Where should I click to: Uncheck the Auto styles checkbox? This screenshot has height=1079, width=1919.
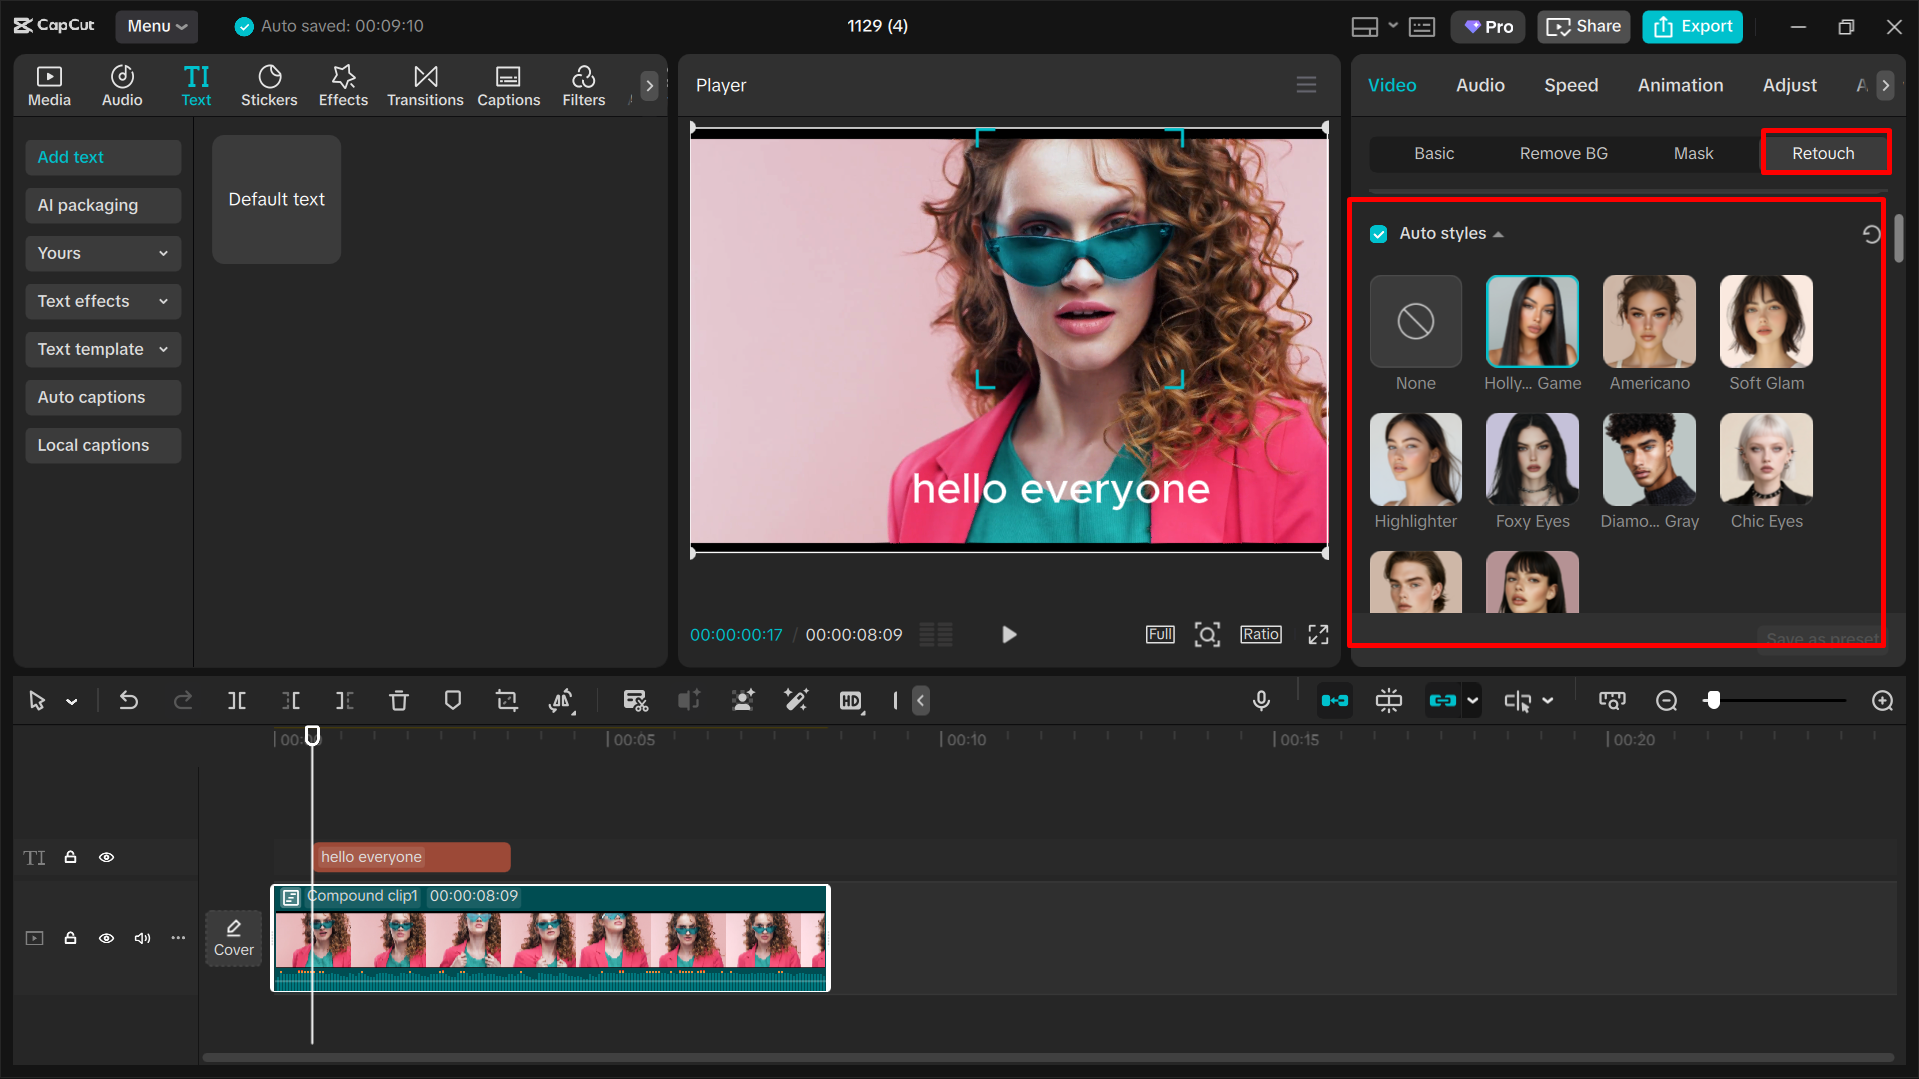pos(1379,233)
